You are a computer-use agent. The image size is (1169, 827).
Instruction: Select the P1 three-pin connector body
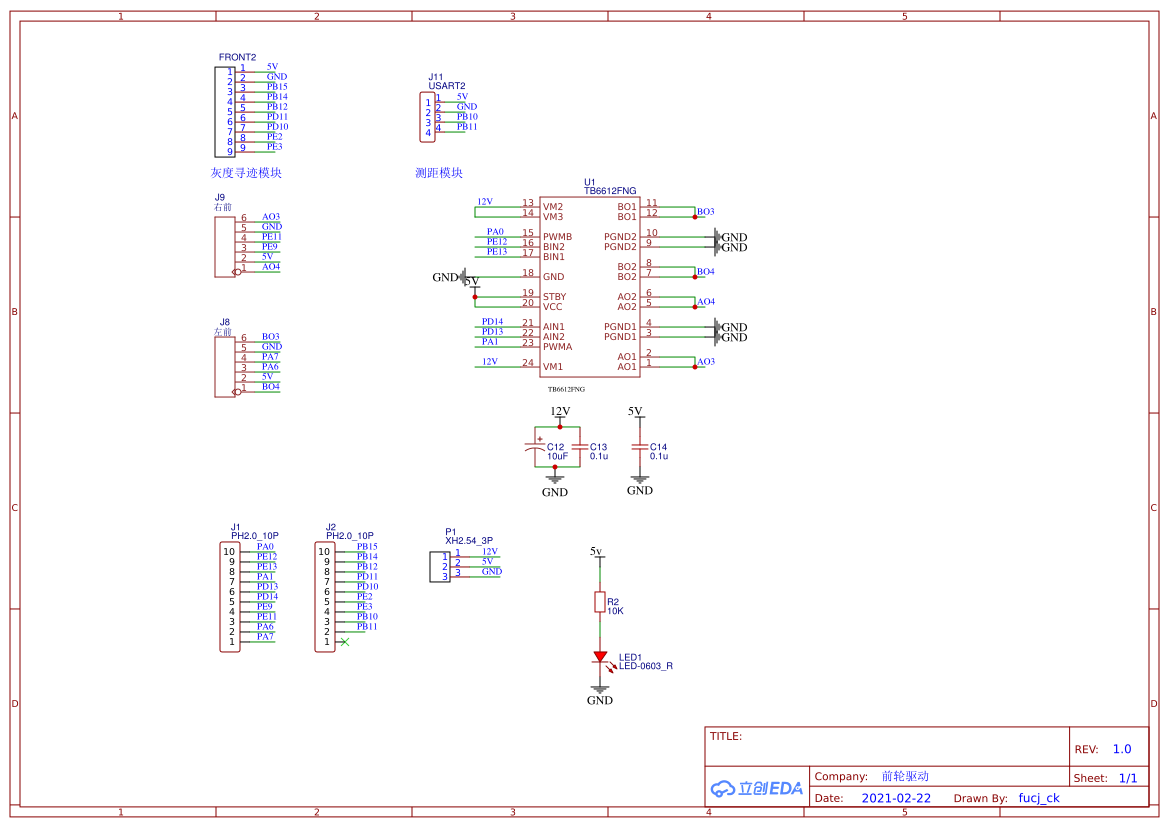(440, 567)
